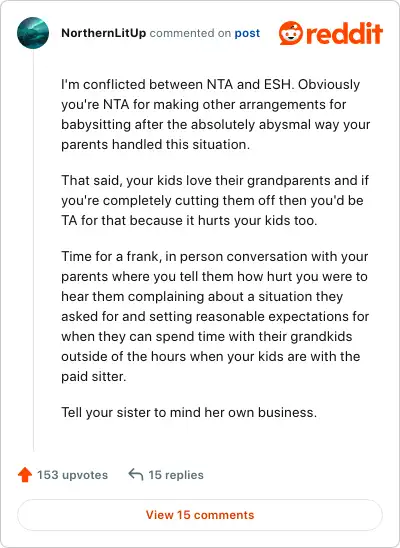
Task: Open NorthernLitUp's round avatar image
Action: [33, 33]
